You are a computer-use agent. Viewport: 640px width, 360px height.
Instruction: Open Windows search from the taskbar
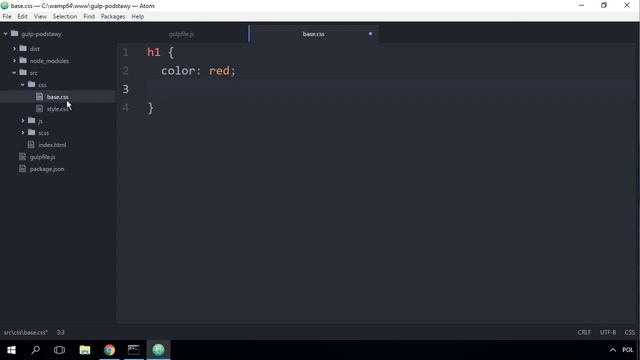[x=36, y=350]
